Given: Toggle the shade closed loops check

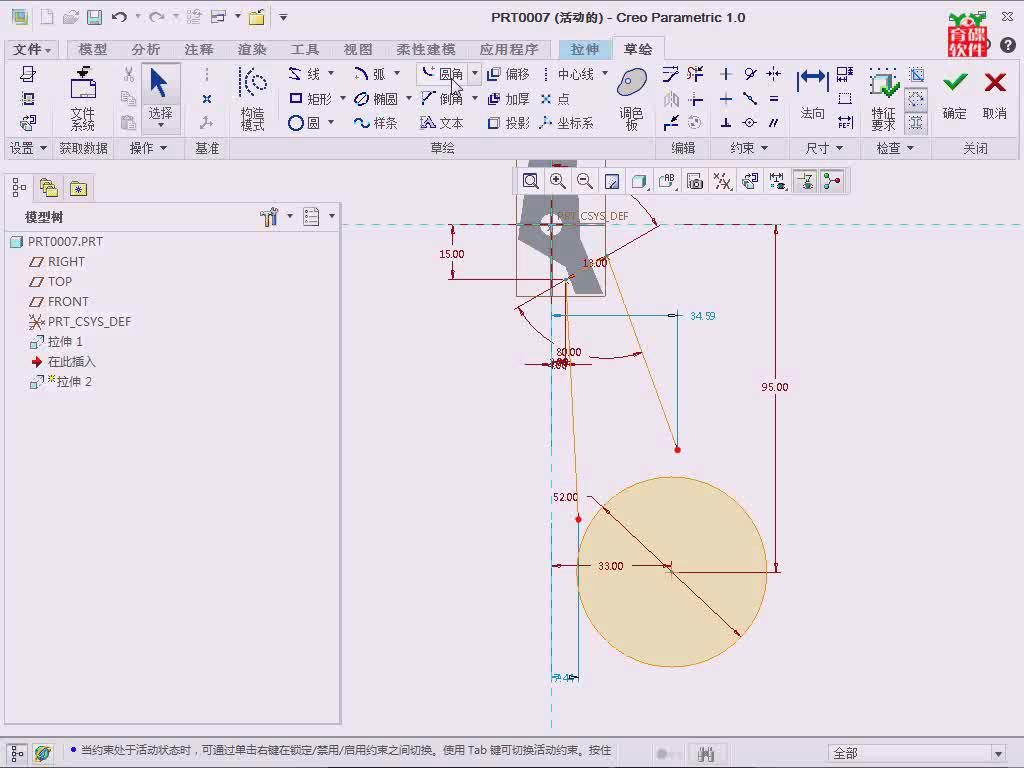Looking at the screenshot, I should (x=917, y=123).
